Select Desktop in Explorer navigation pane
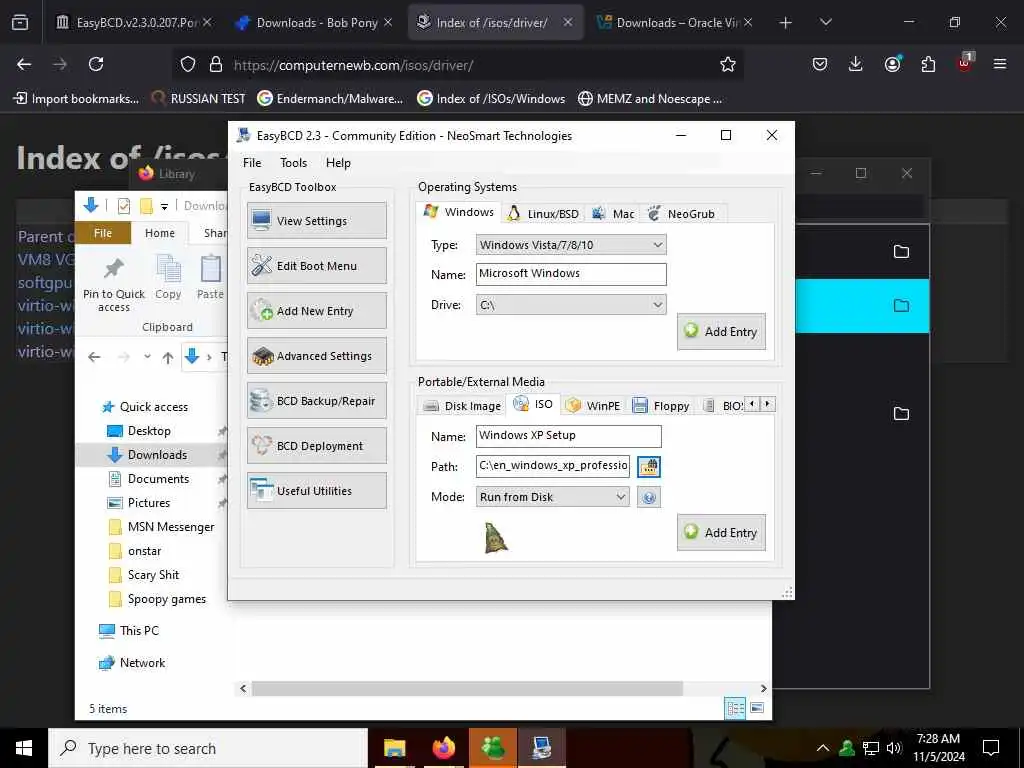1024x768 pixels. [139, 431]
